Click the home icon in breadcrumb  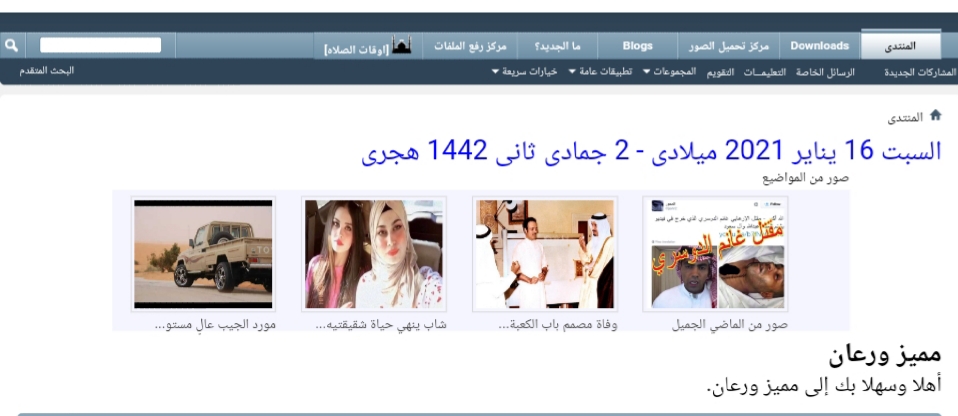coord(936,115)
